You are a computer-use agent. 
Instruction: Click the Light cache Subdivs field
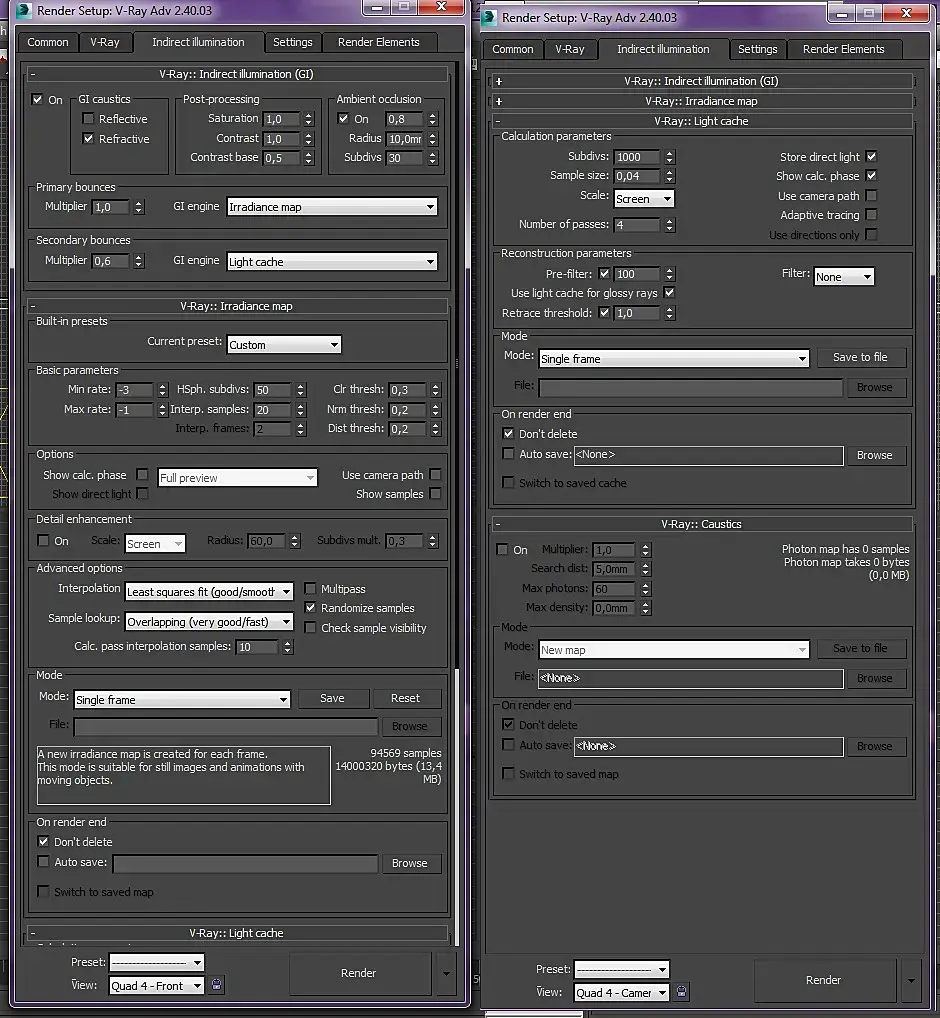[637, 157]
